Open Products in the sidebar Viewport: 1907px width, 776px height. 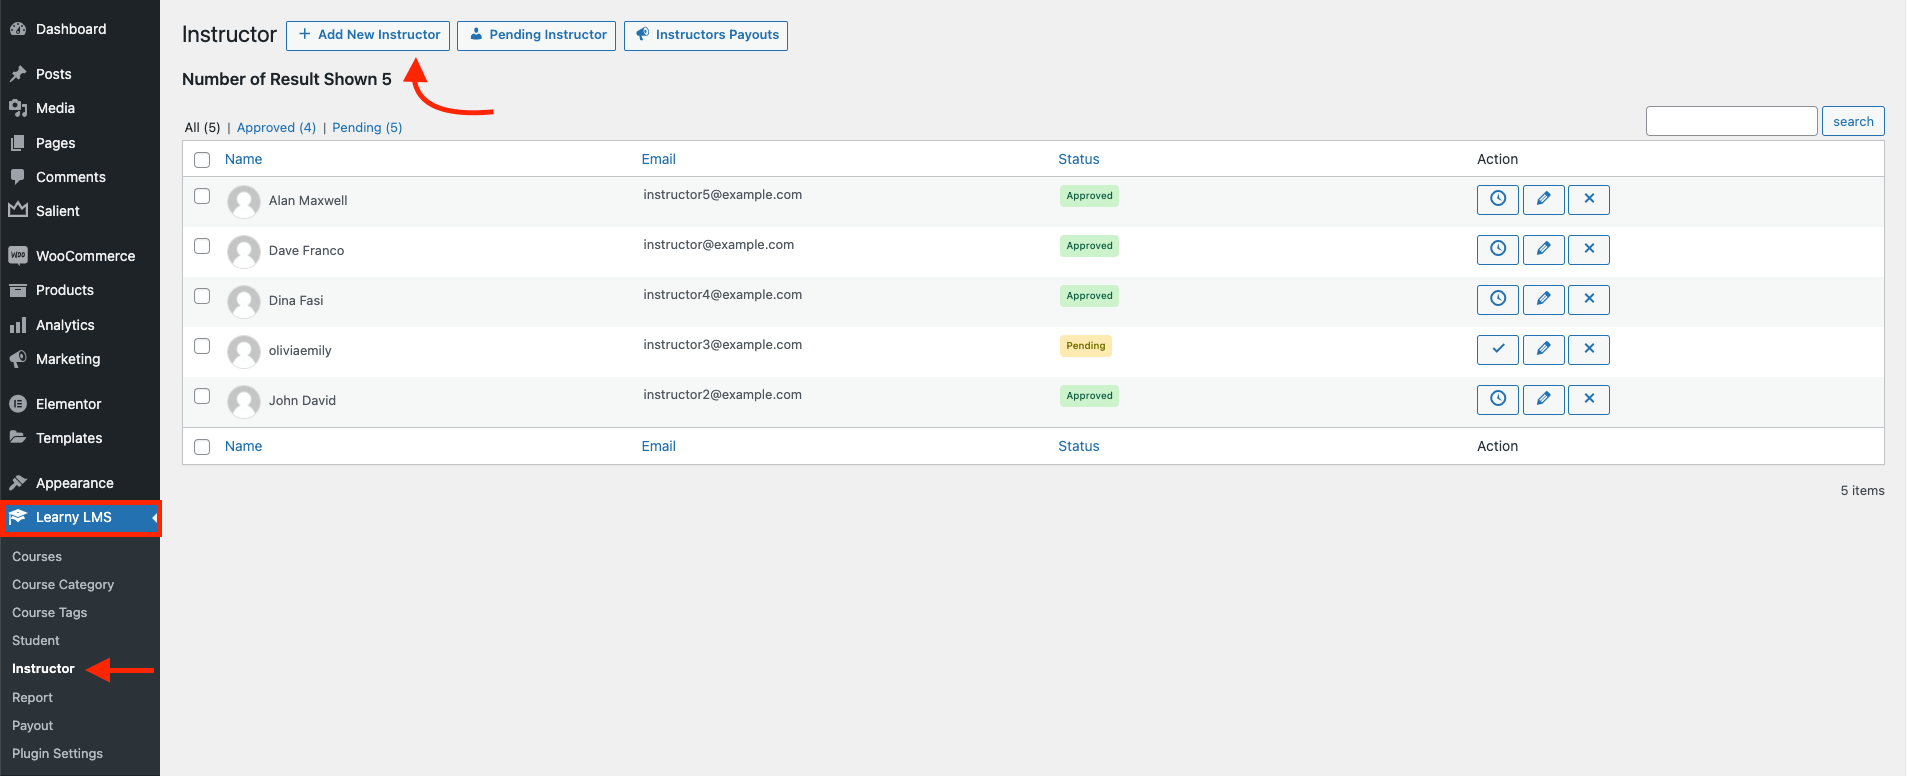pyautogui.click(x=80, y=290)
